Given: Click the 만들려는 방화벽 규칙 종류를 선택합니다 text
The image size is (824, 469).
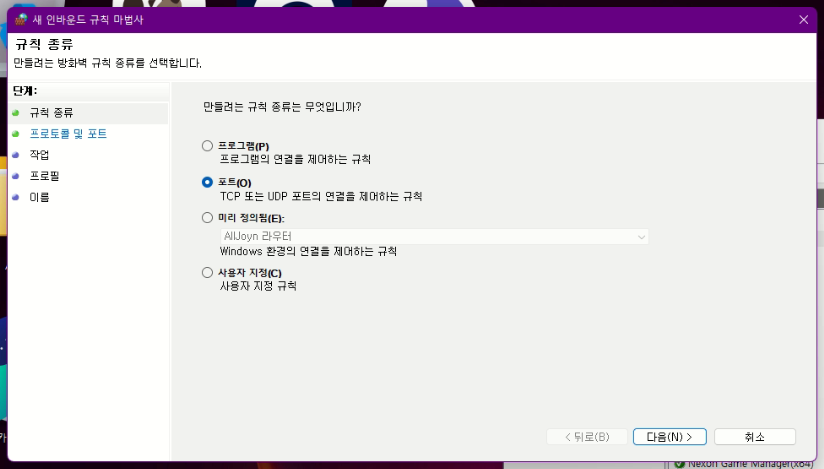Looking at the screenshot, I should (108, 63).
